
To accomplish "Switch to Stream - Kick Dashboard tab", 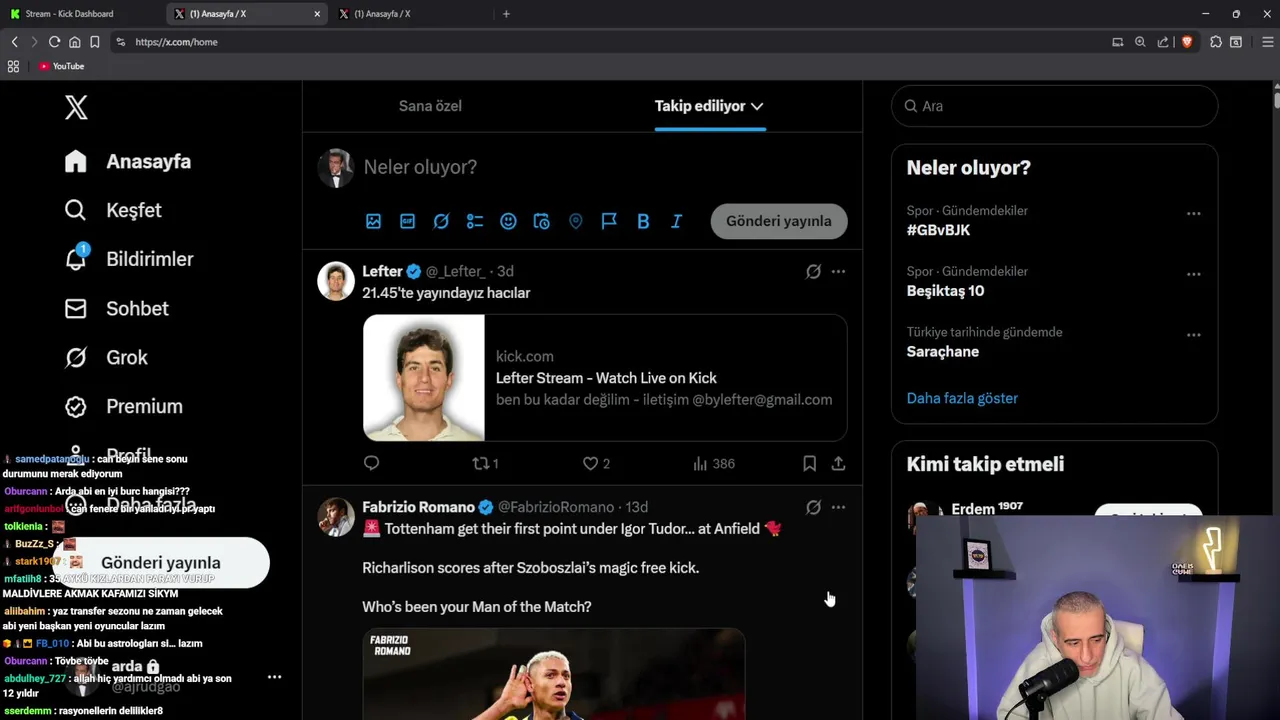I will click(82, 14).
